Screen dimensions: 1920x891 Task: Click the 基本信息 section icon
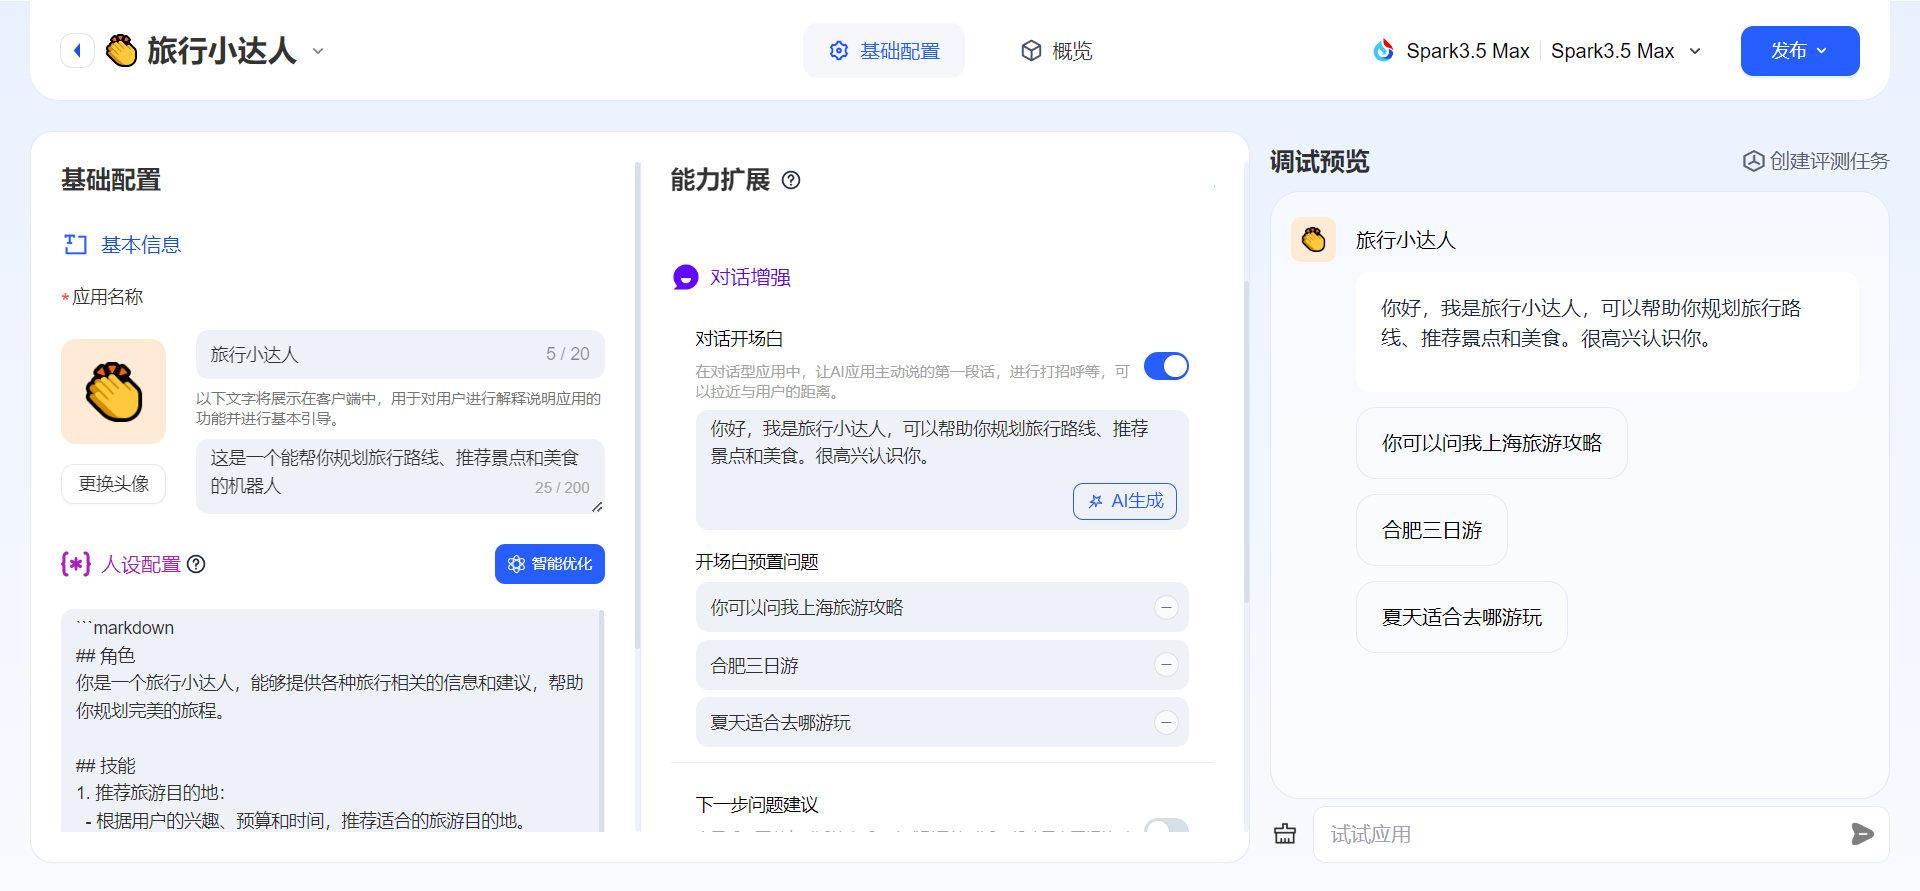76,245
